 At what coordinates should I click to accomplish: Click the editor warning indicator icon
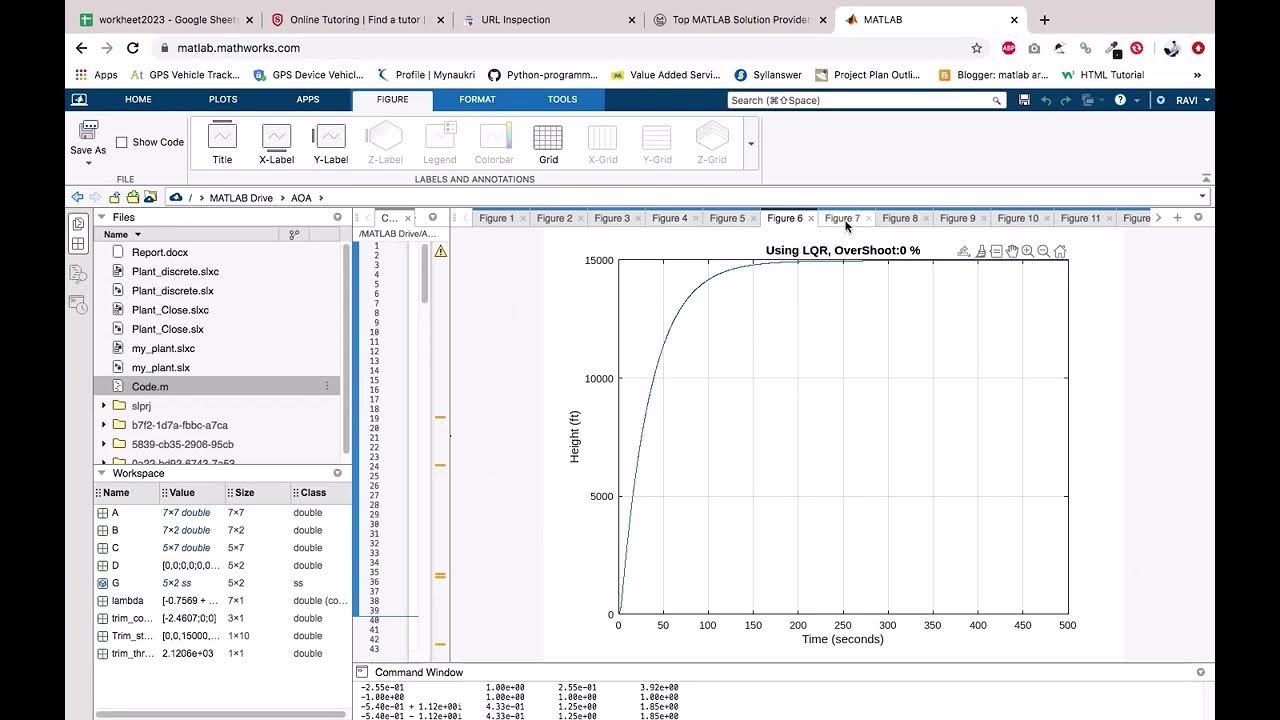[441, 251]
